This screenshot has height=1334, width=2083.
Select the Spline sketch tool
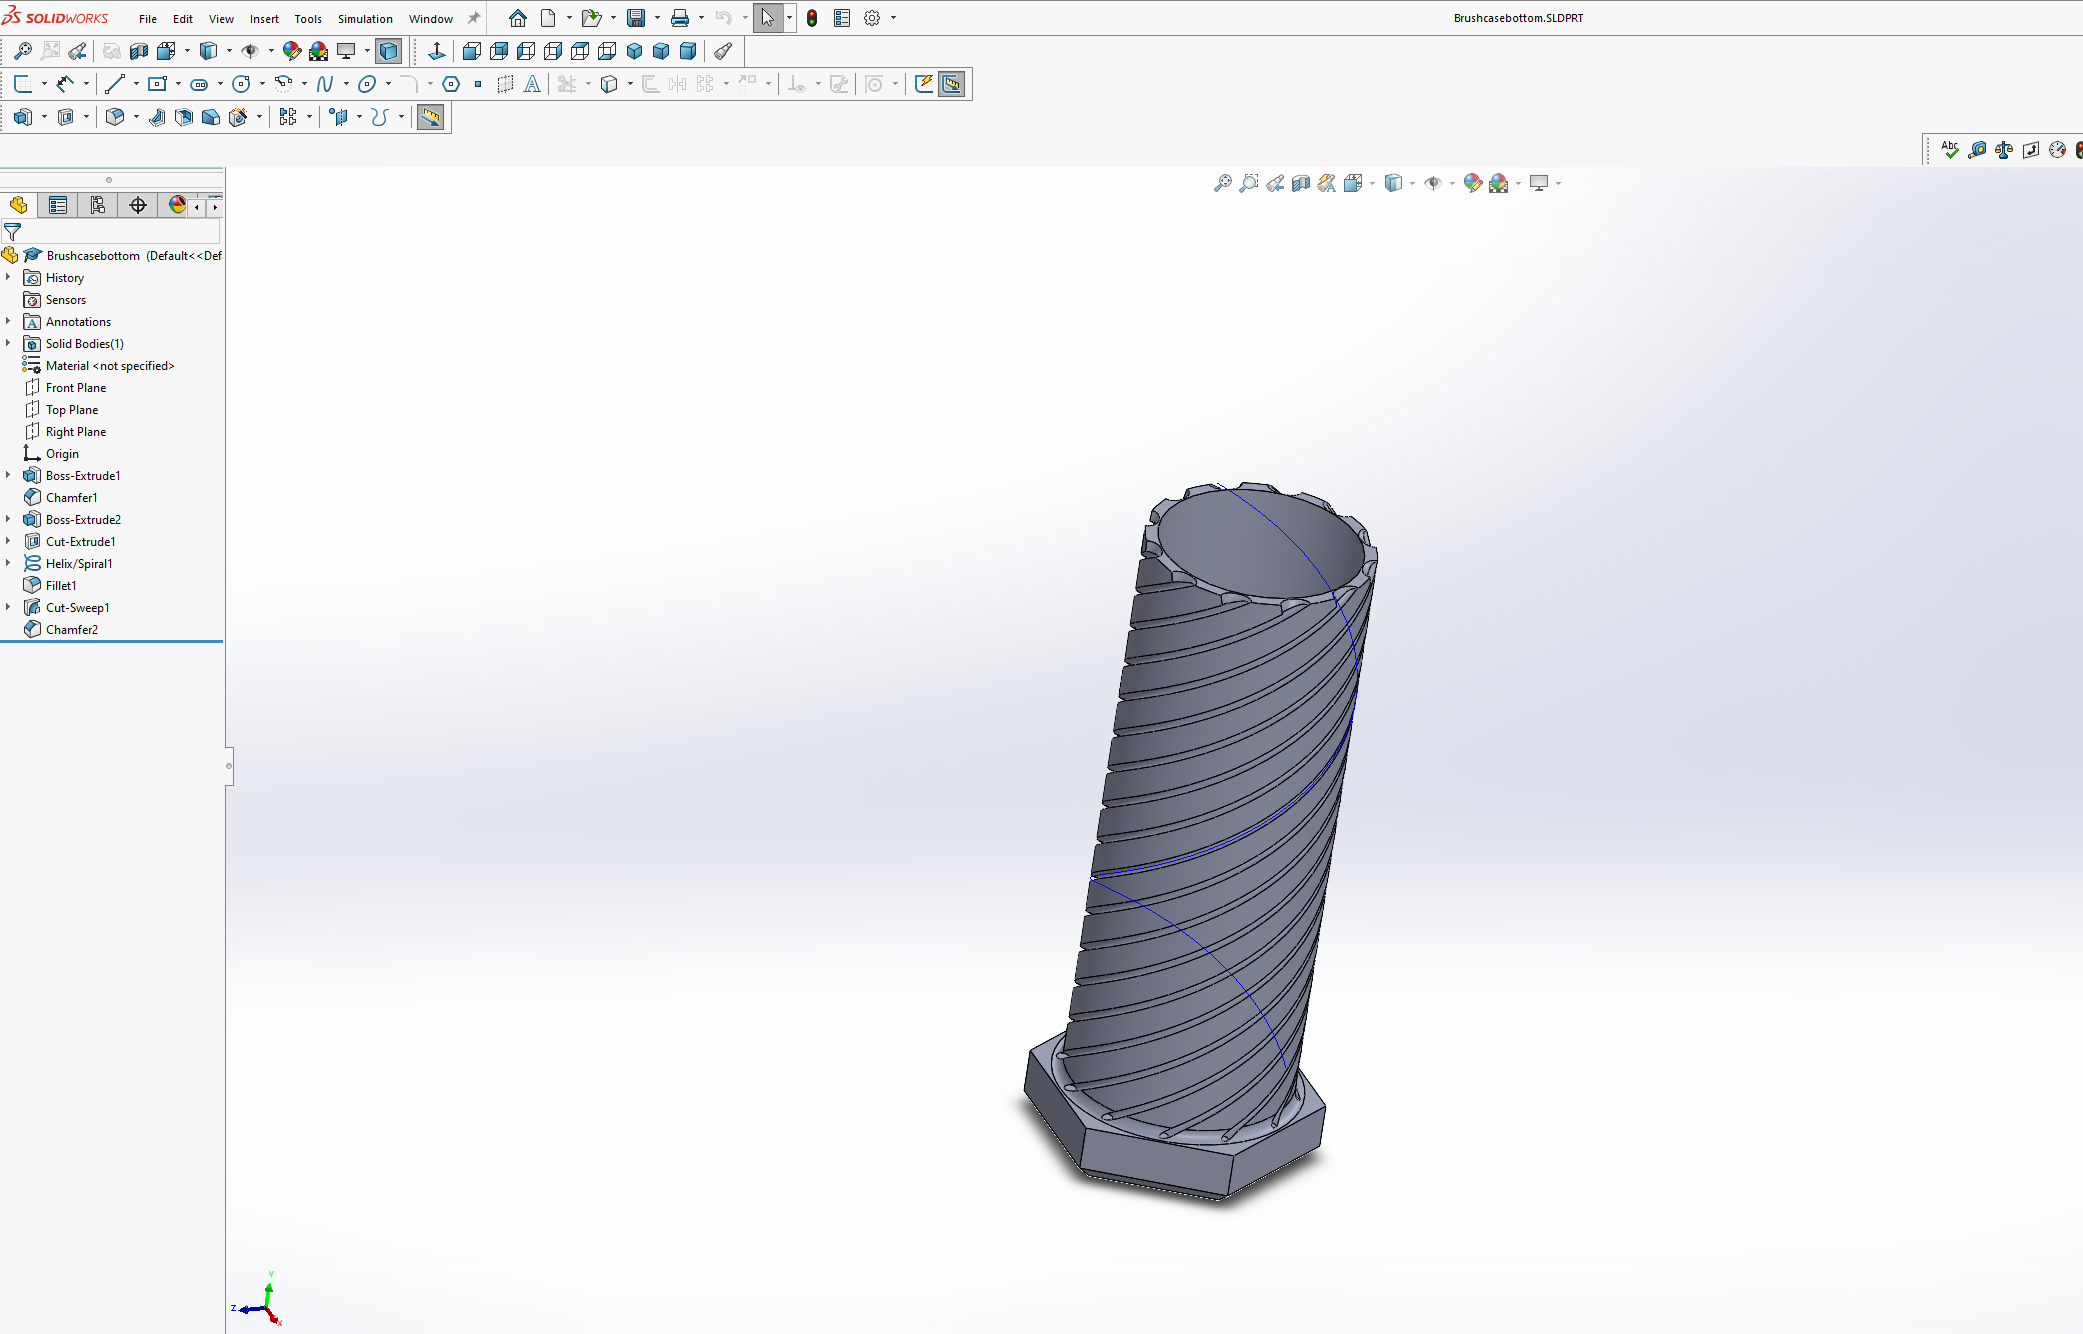point(326,84)
